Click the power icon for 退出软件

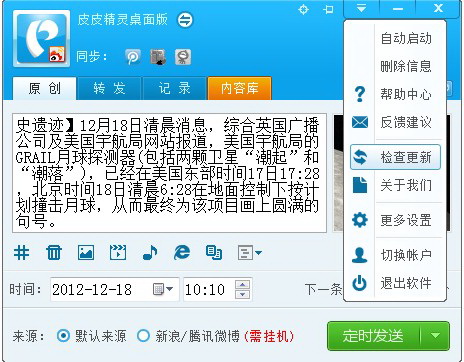pos(360,283)
